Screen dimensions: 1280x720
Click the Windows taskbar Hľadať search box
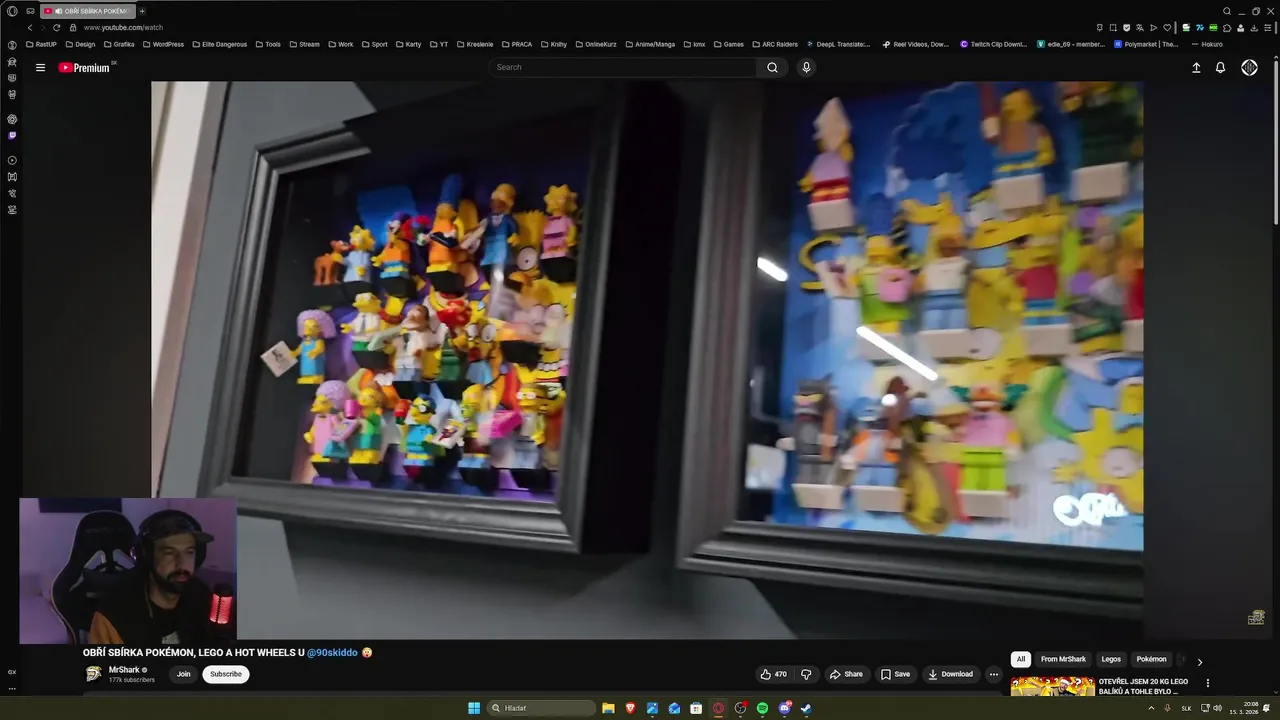pos(541,708)
